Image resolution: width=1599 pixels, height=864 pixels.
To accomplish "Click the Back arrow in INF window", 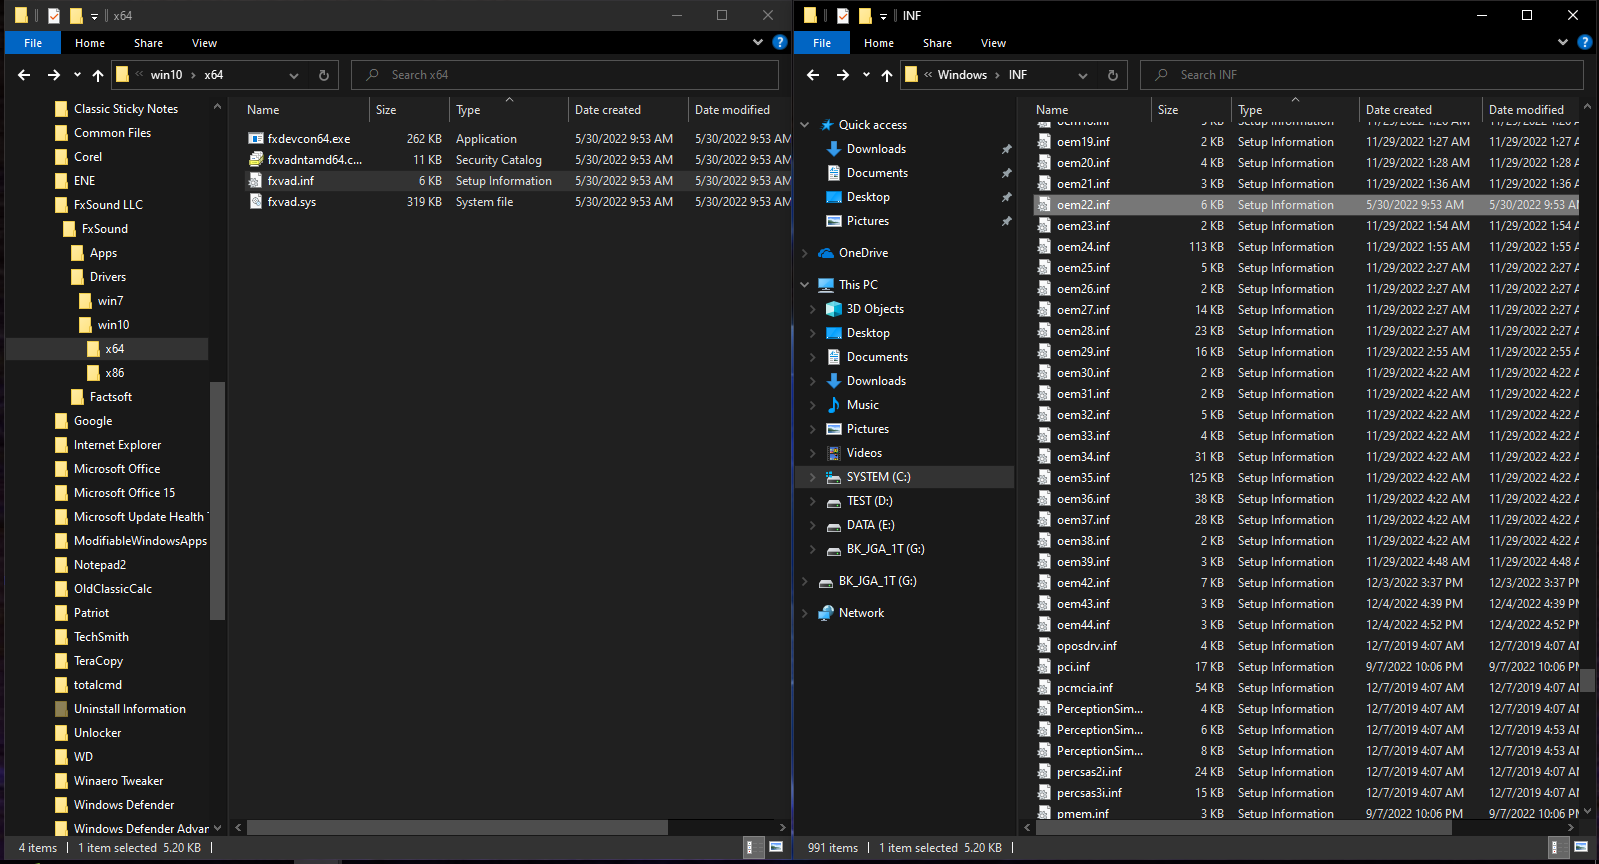I will point(813,75).
